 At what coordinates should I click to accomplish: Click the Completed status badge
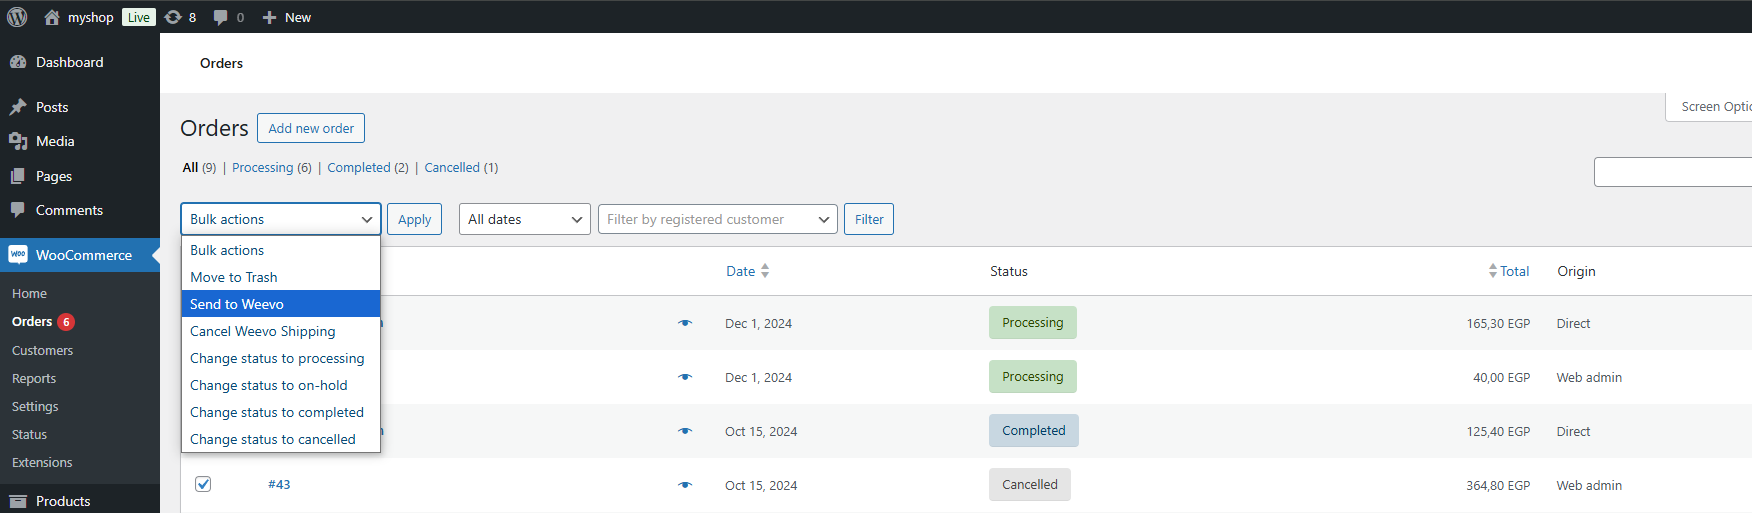[x=1034, y=431]
